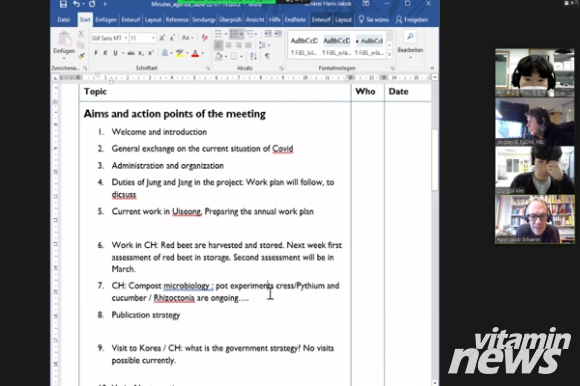Screen dimensions: 580x386
Task: Open text effects (outlined blue A)
Action: [x=165, y=53]
